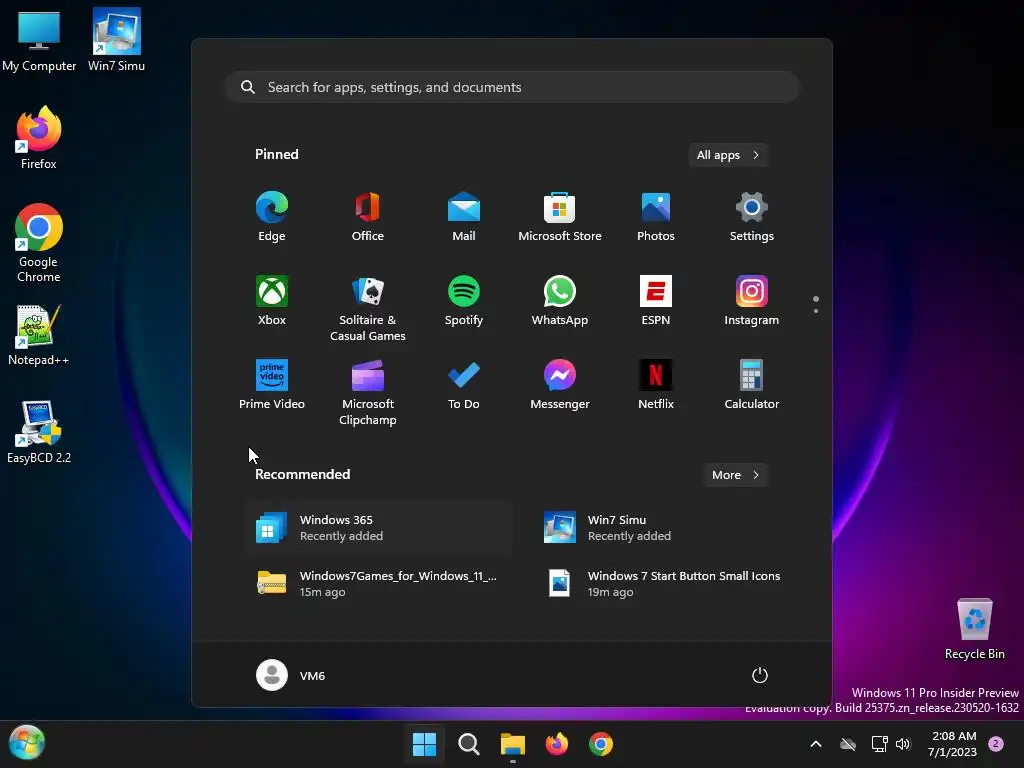
Task: Open File Explorer from taskbar
Action: [513, 744]
